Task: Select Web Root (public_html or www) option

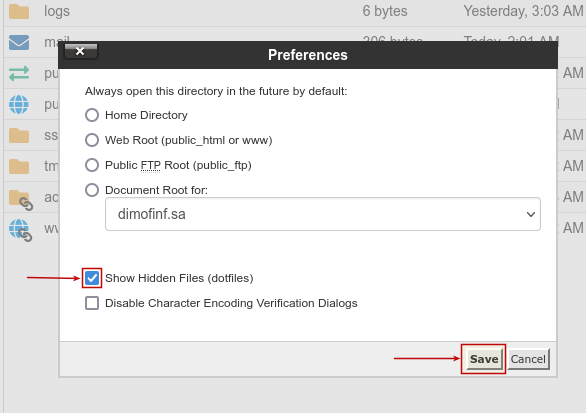Action: tap(92, 140)
